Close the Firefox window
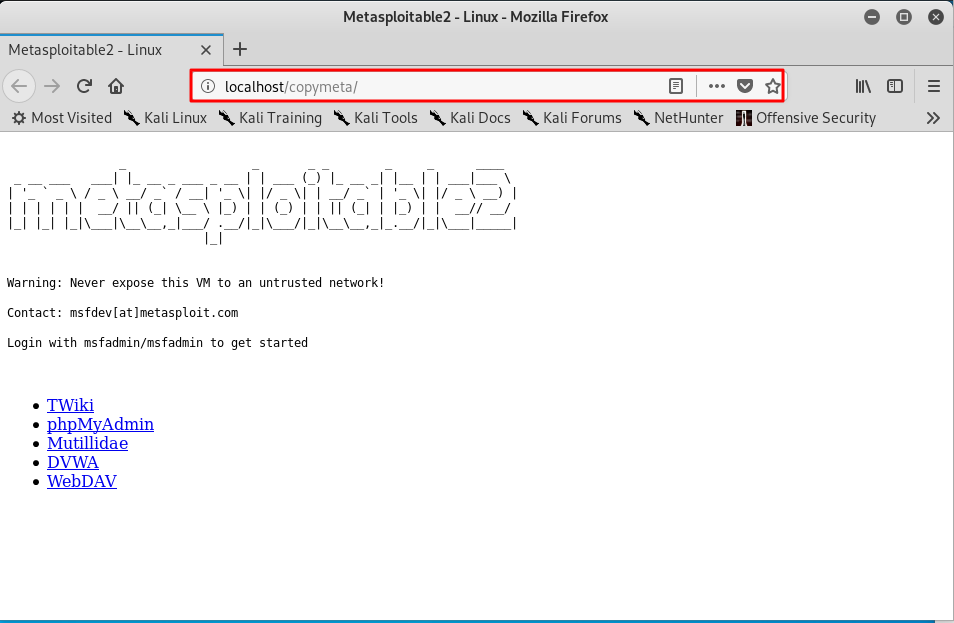 click(936, 17)
